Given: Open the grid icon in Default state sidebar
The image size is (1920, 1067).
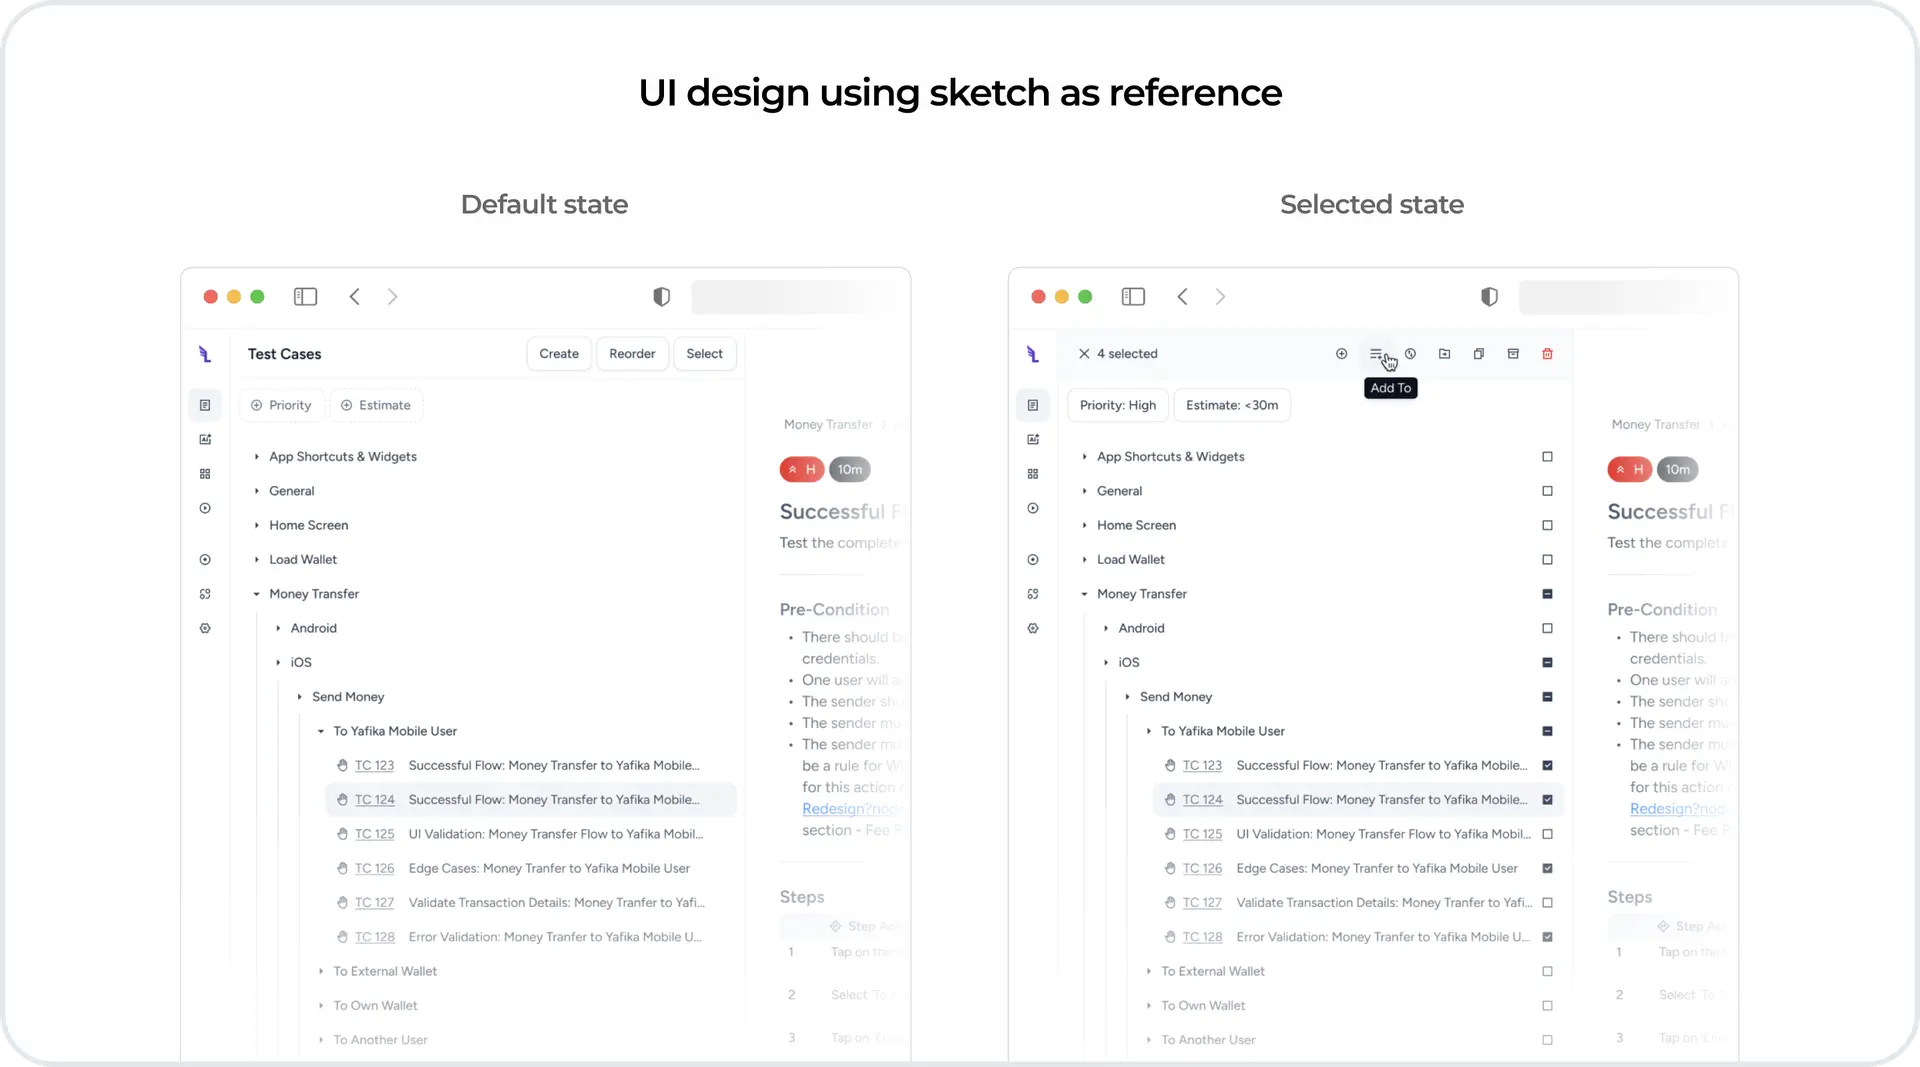Looking at the screenshot, I should coord(205,474).
